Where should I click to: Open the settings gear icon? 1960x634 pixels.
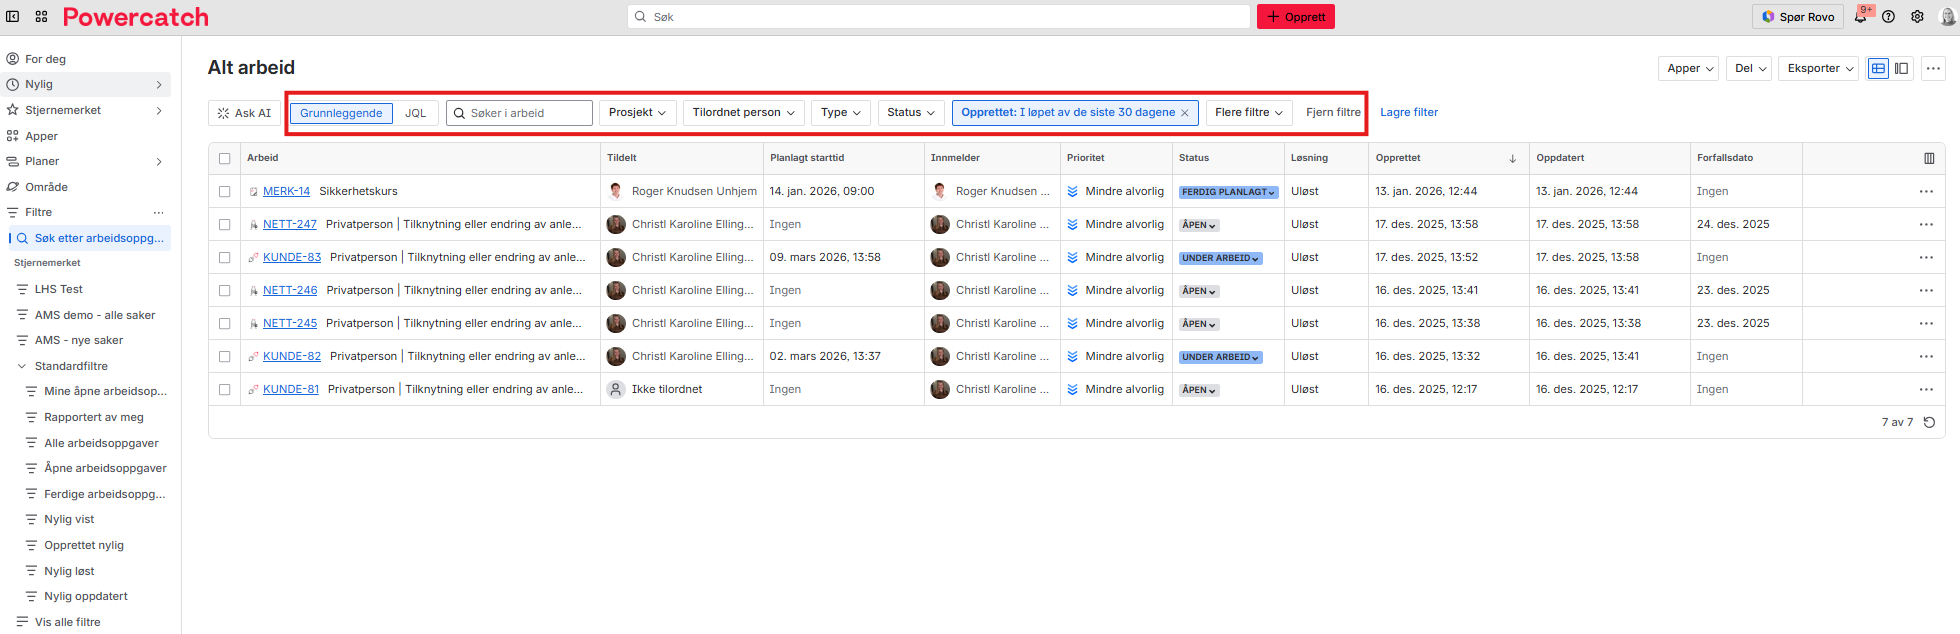[1917, 17]
